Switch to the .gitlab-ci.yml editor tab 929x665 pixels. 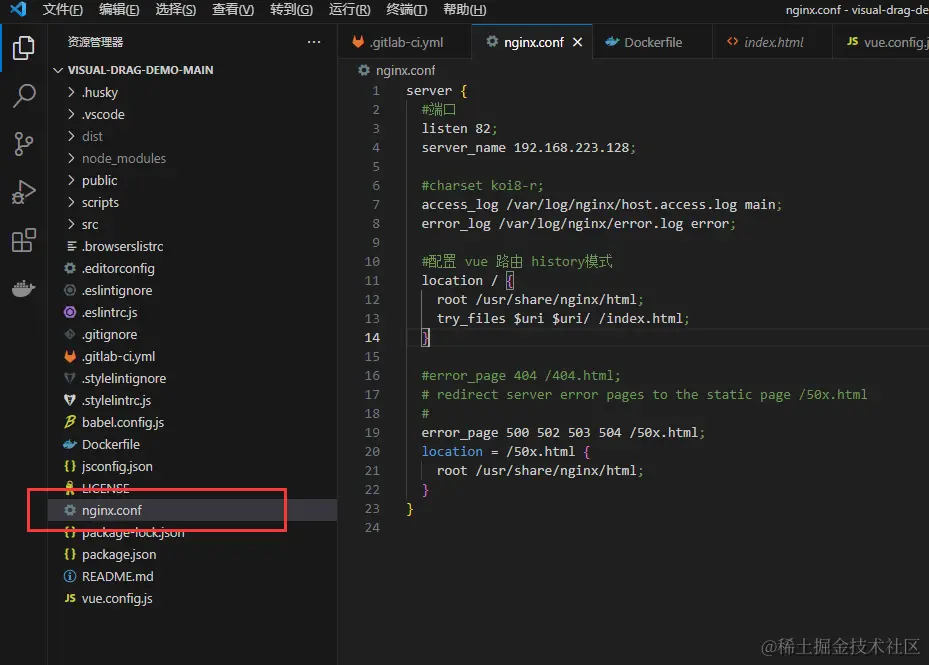[405, 42]
